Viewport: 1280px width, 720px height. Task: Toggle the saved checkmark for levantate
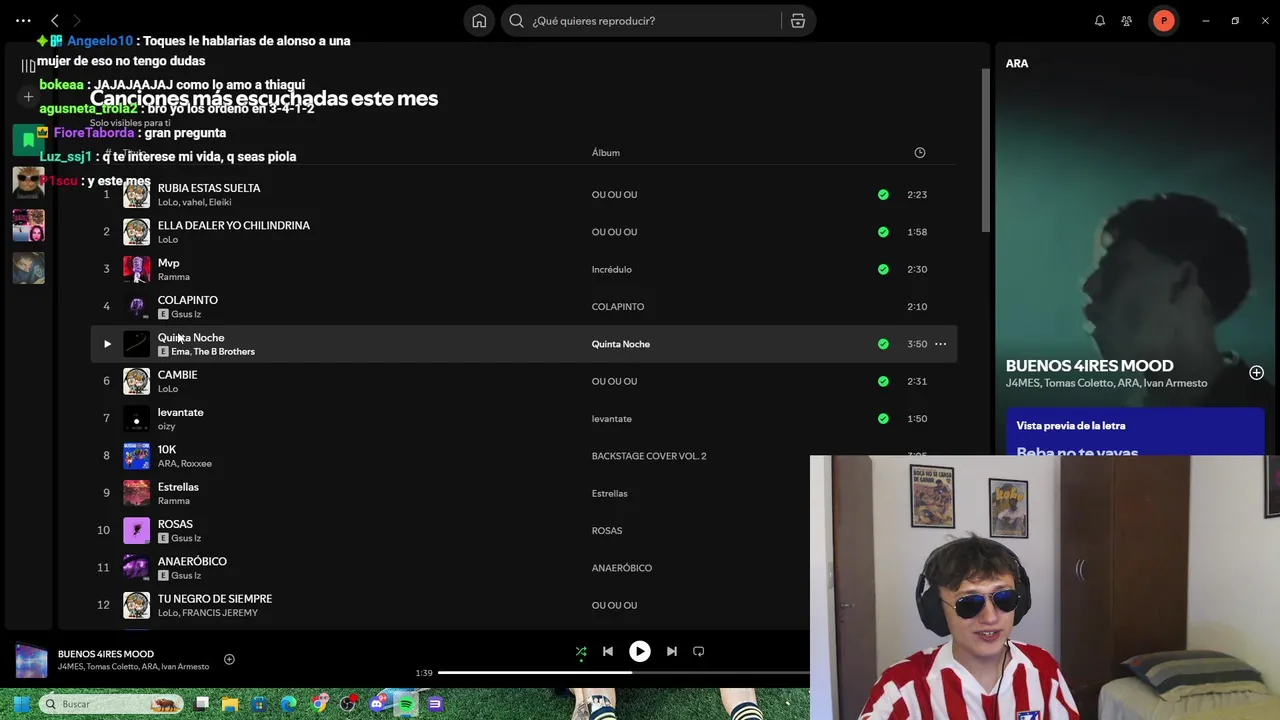point(883,418)
